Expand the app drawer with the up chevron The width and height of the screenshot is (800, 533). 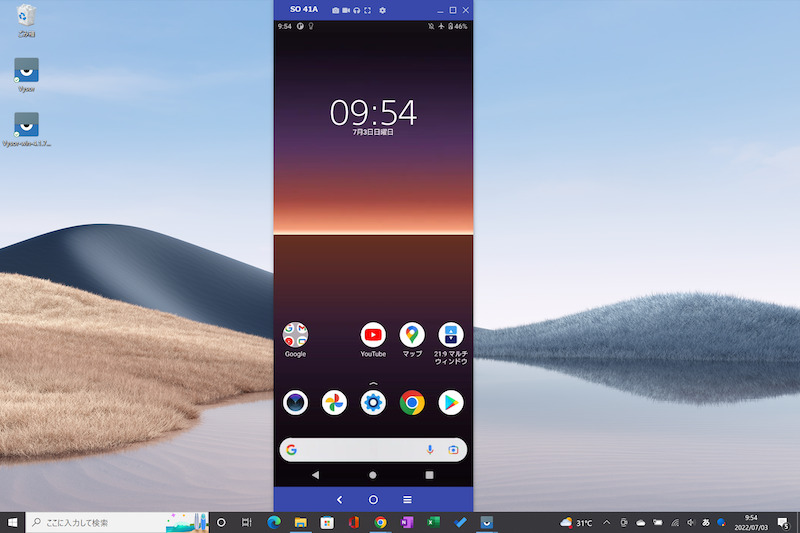coord(373,384)
